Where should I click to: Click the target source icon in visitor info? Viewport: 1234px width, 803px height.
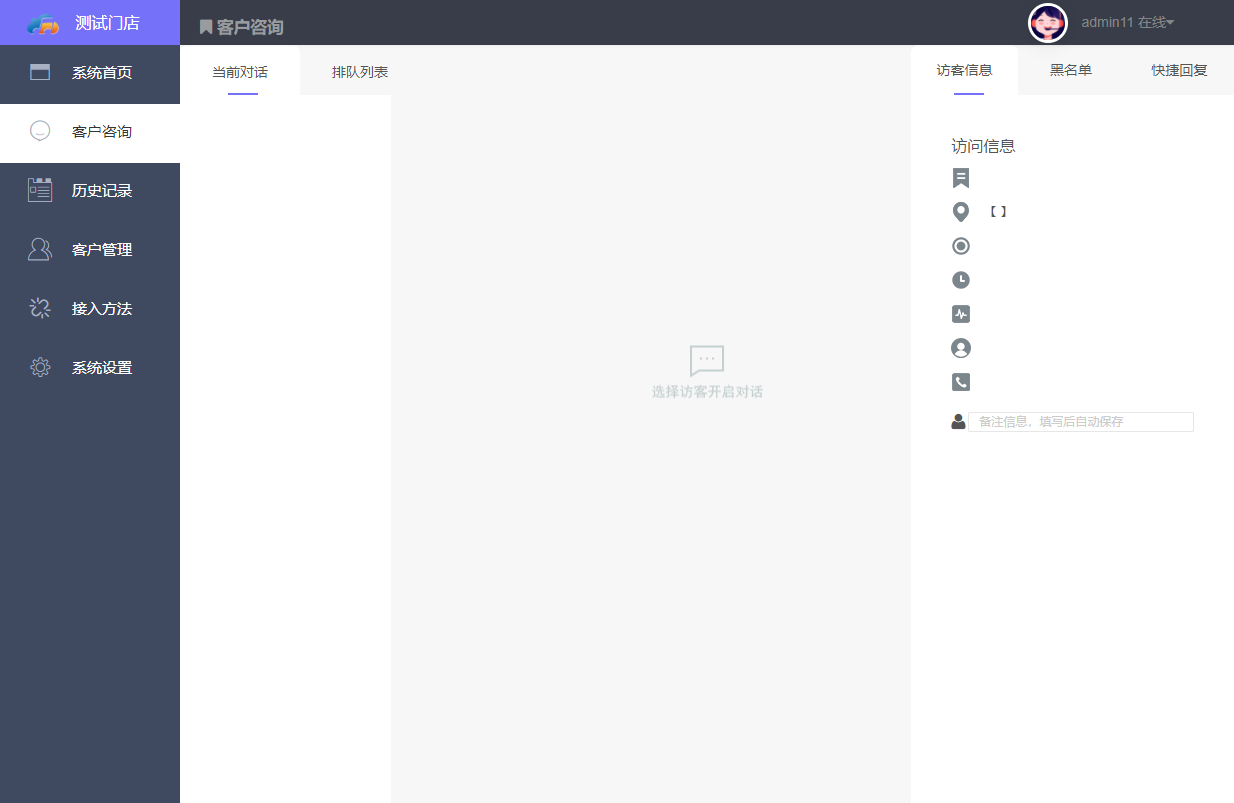961,245
